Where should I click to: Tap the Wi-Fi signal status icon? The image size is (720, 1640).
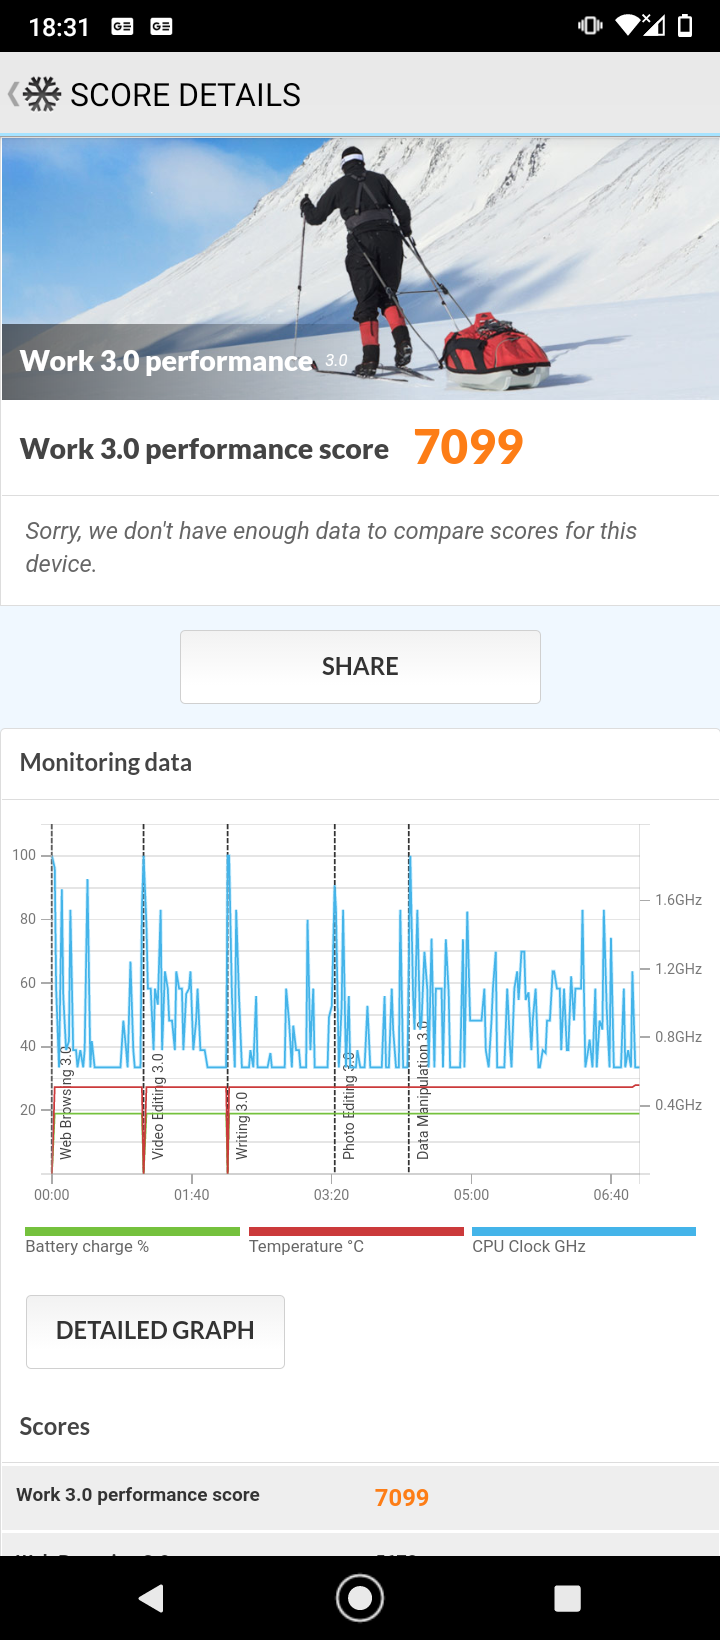pos(640,26)
